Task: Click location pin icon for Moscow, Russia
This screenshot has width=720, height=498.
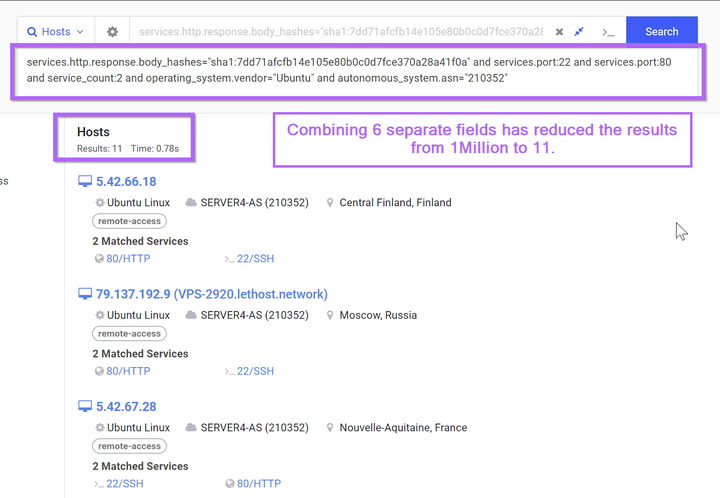Action: [x=330, y=315]
